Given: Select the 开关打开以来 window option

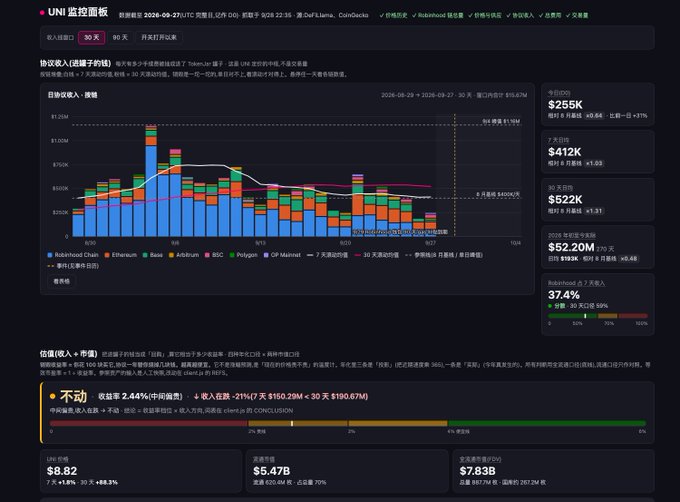Looking at the screenshot, I should pos(159,38).
